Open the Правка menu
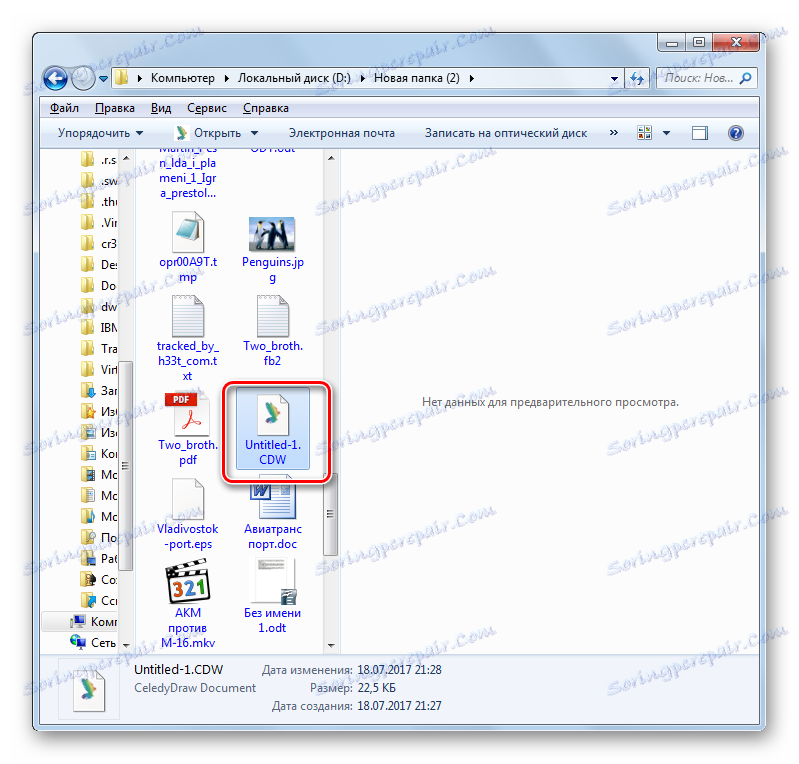The image size is (799, 764). 115,108
